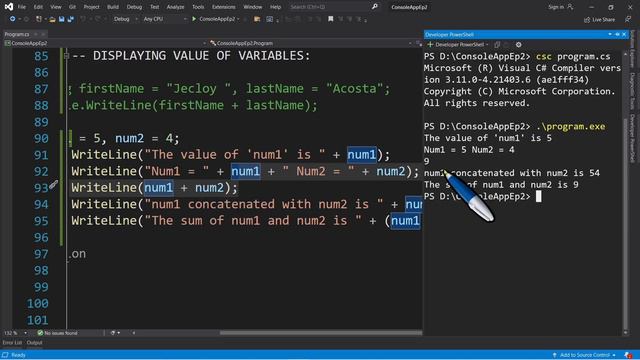Click the Navigate Backward arrow icon

coord(13,19)
